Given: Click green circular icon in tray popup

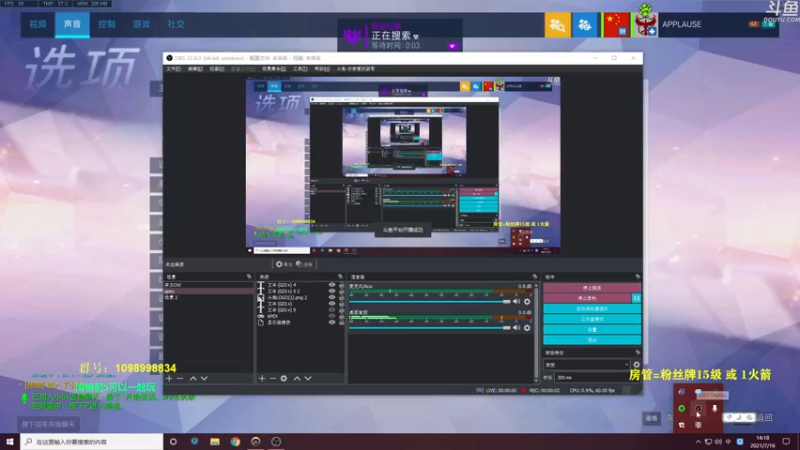Looking at the screenshot, I should [682, 408].
